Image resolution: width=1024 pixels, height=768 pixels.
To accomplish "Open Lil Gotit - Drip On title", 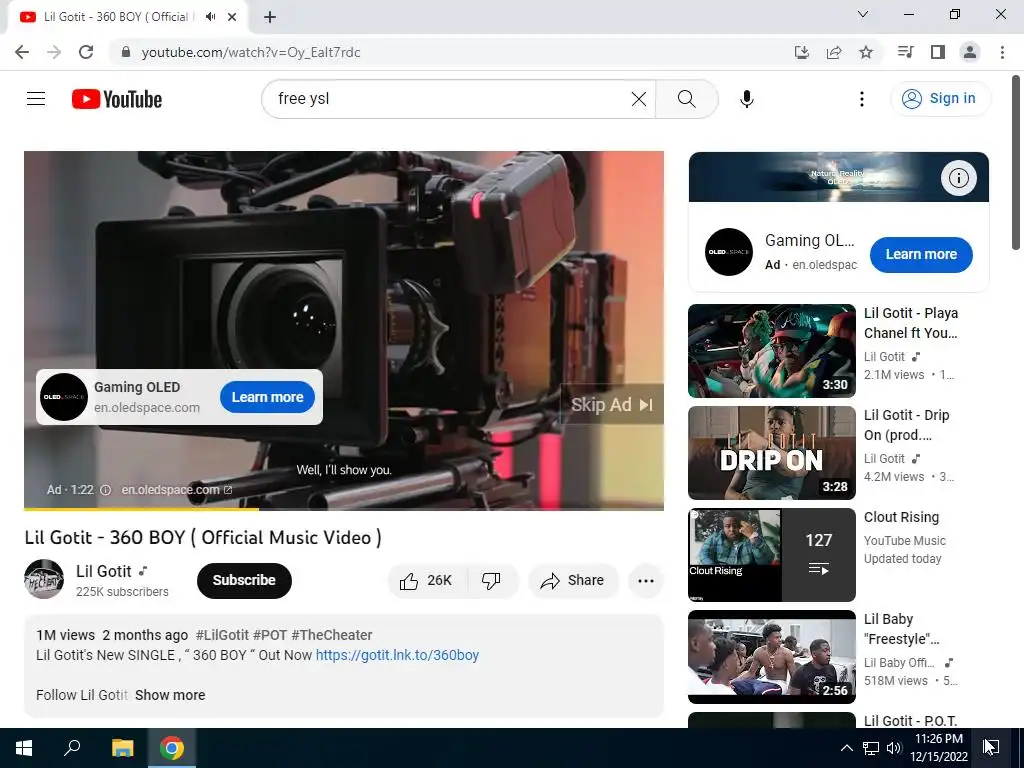I will pos(907,424).
